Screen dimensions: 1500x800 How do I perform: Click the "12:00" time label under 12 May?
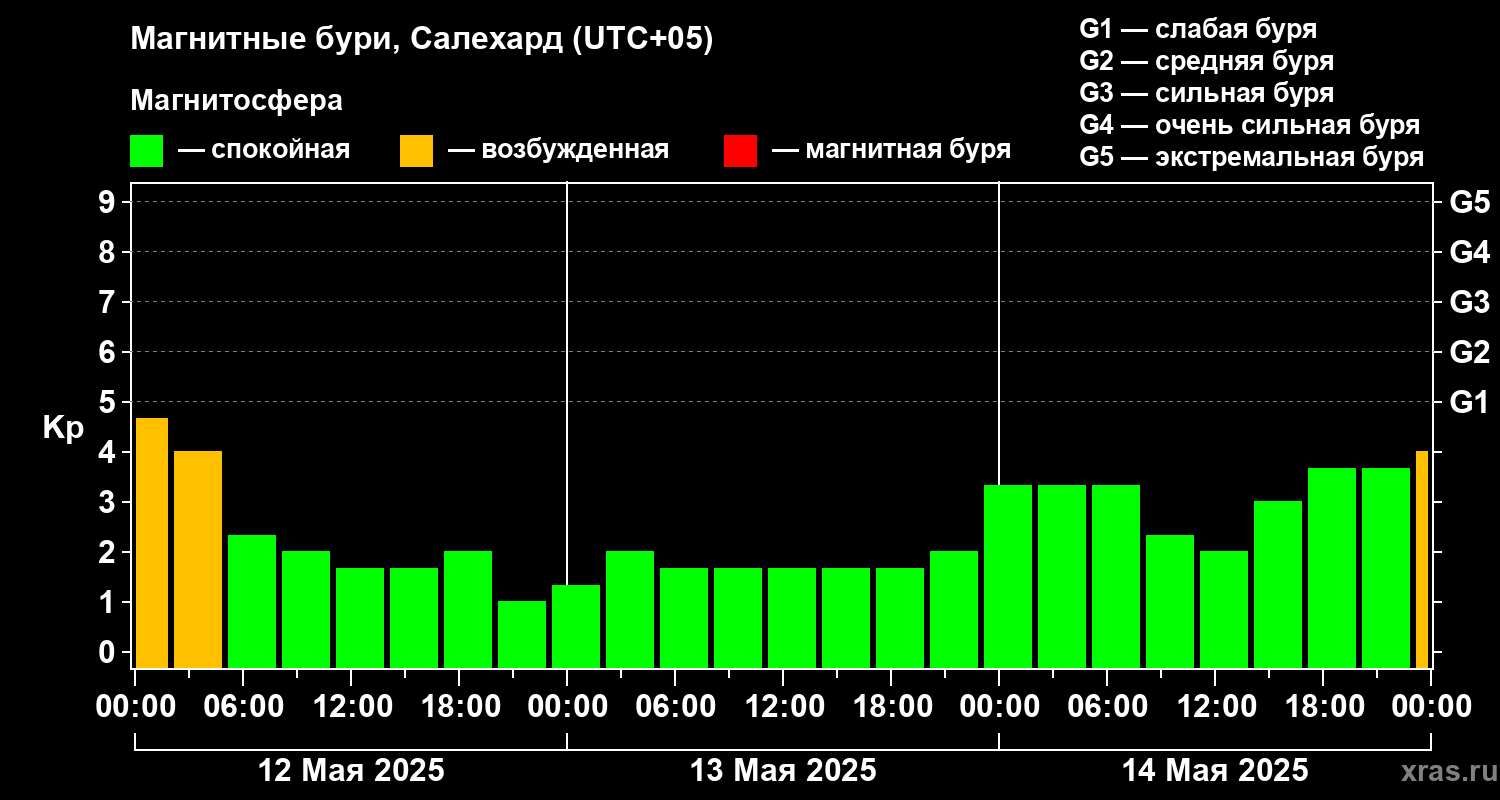pos(351,707)
